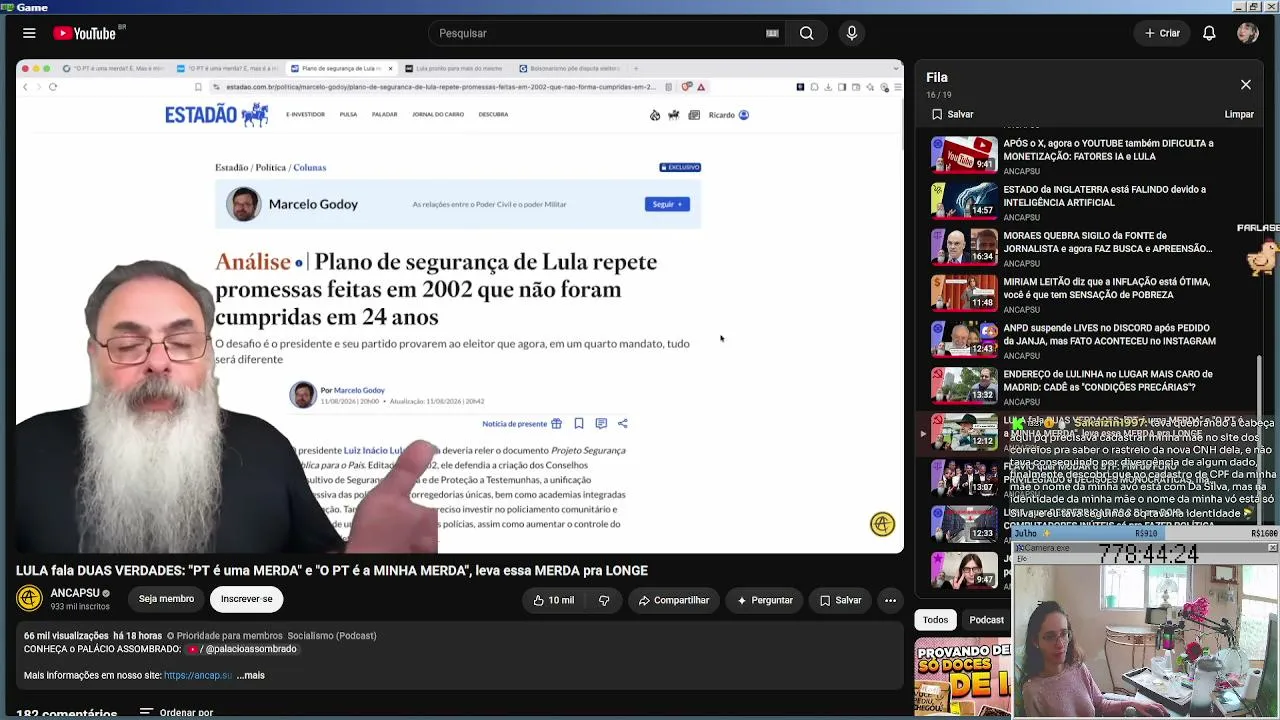
Task: Click the video player to pause
Action: pyautogui.click(x=460, y=306)
